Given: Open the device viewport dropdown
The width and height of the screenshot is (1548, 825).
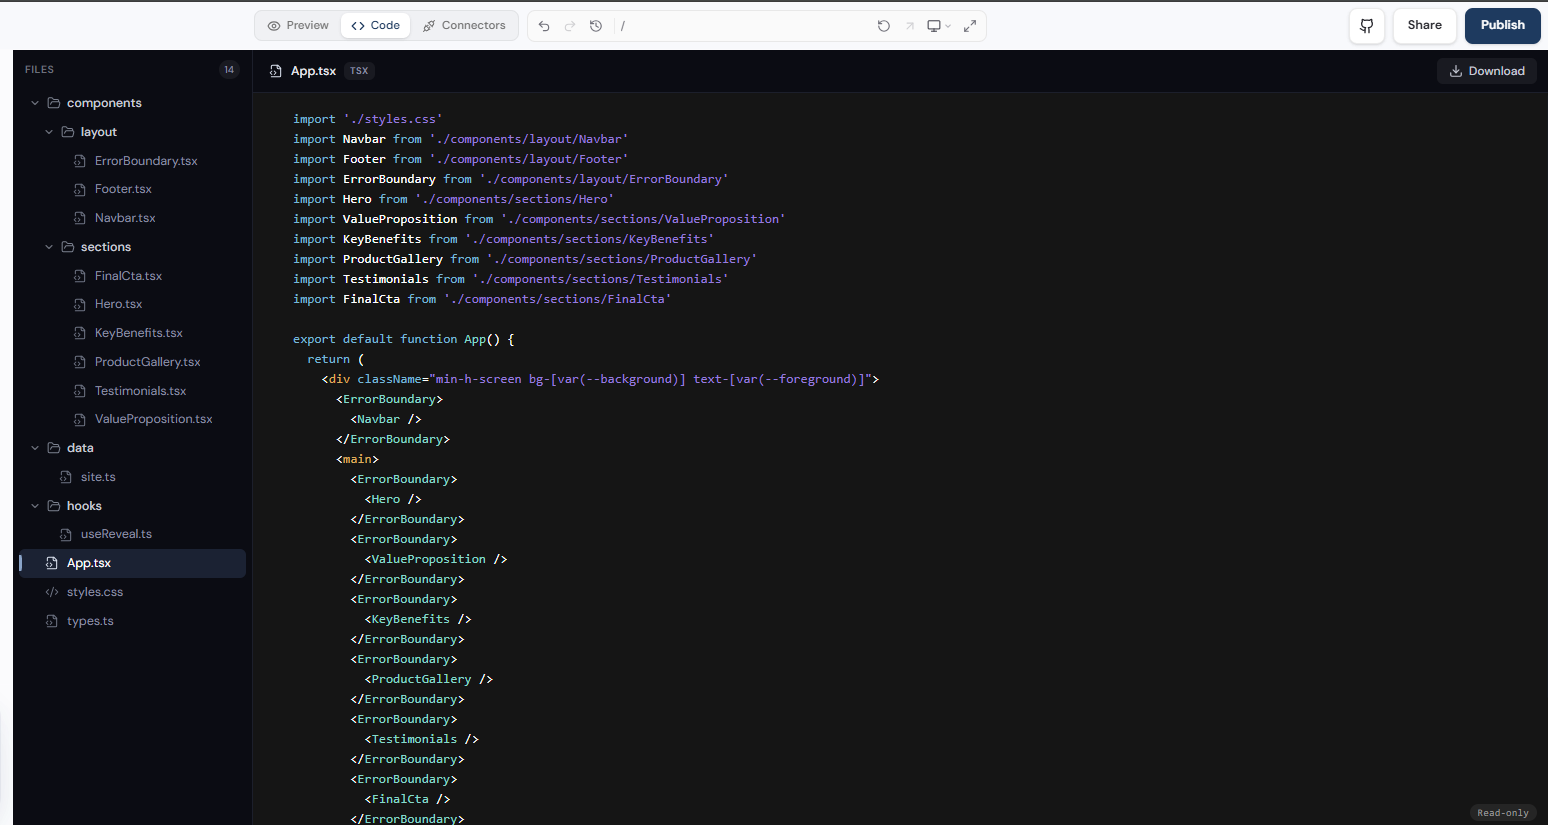Looking at the screenshot, I should click(938, 26).
